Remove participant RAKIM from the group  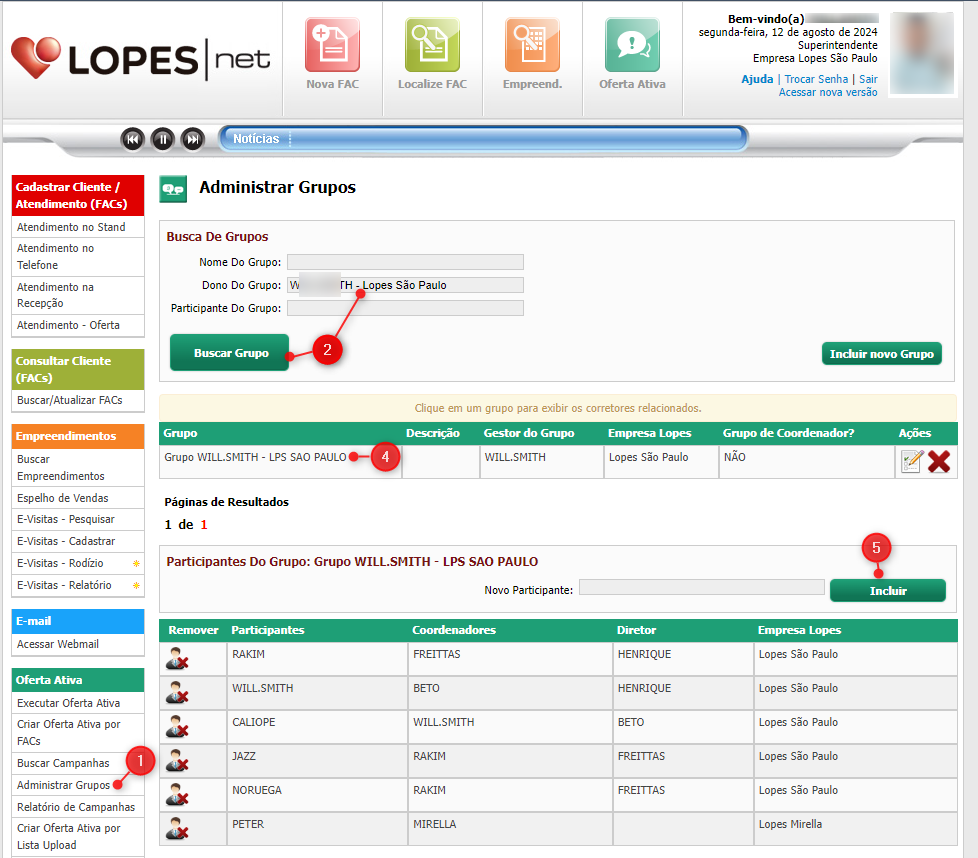pyautogui.click(x=178, y=659)
